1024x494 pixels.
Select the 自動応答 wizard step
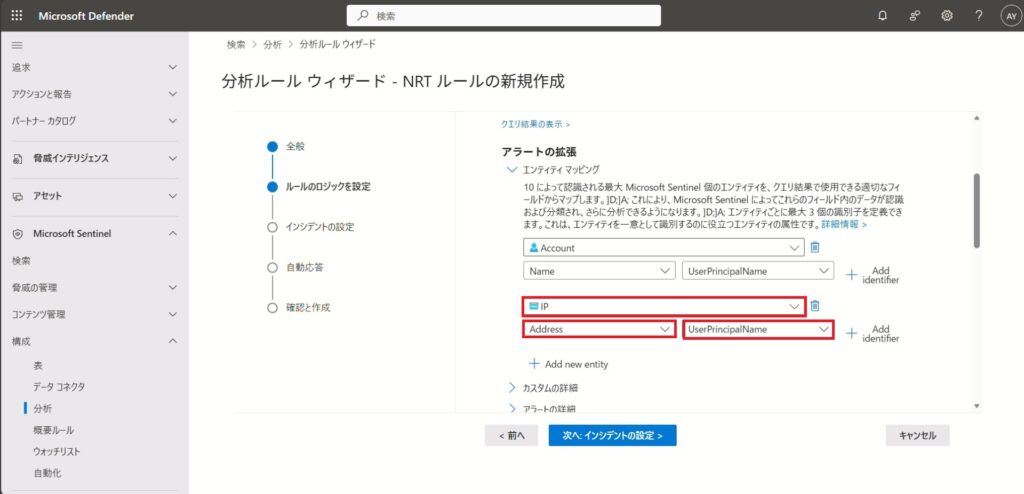[304, 268]
